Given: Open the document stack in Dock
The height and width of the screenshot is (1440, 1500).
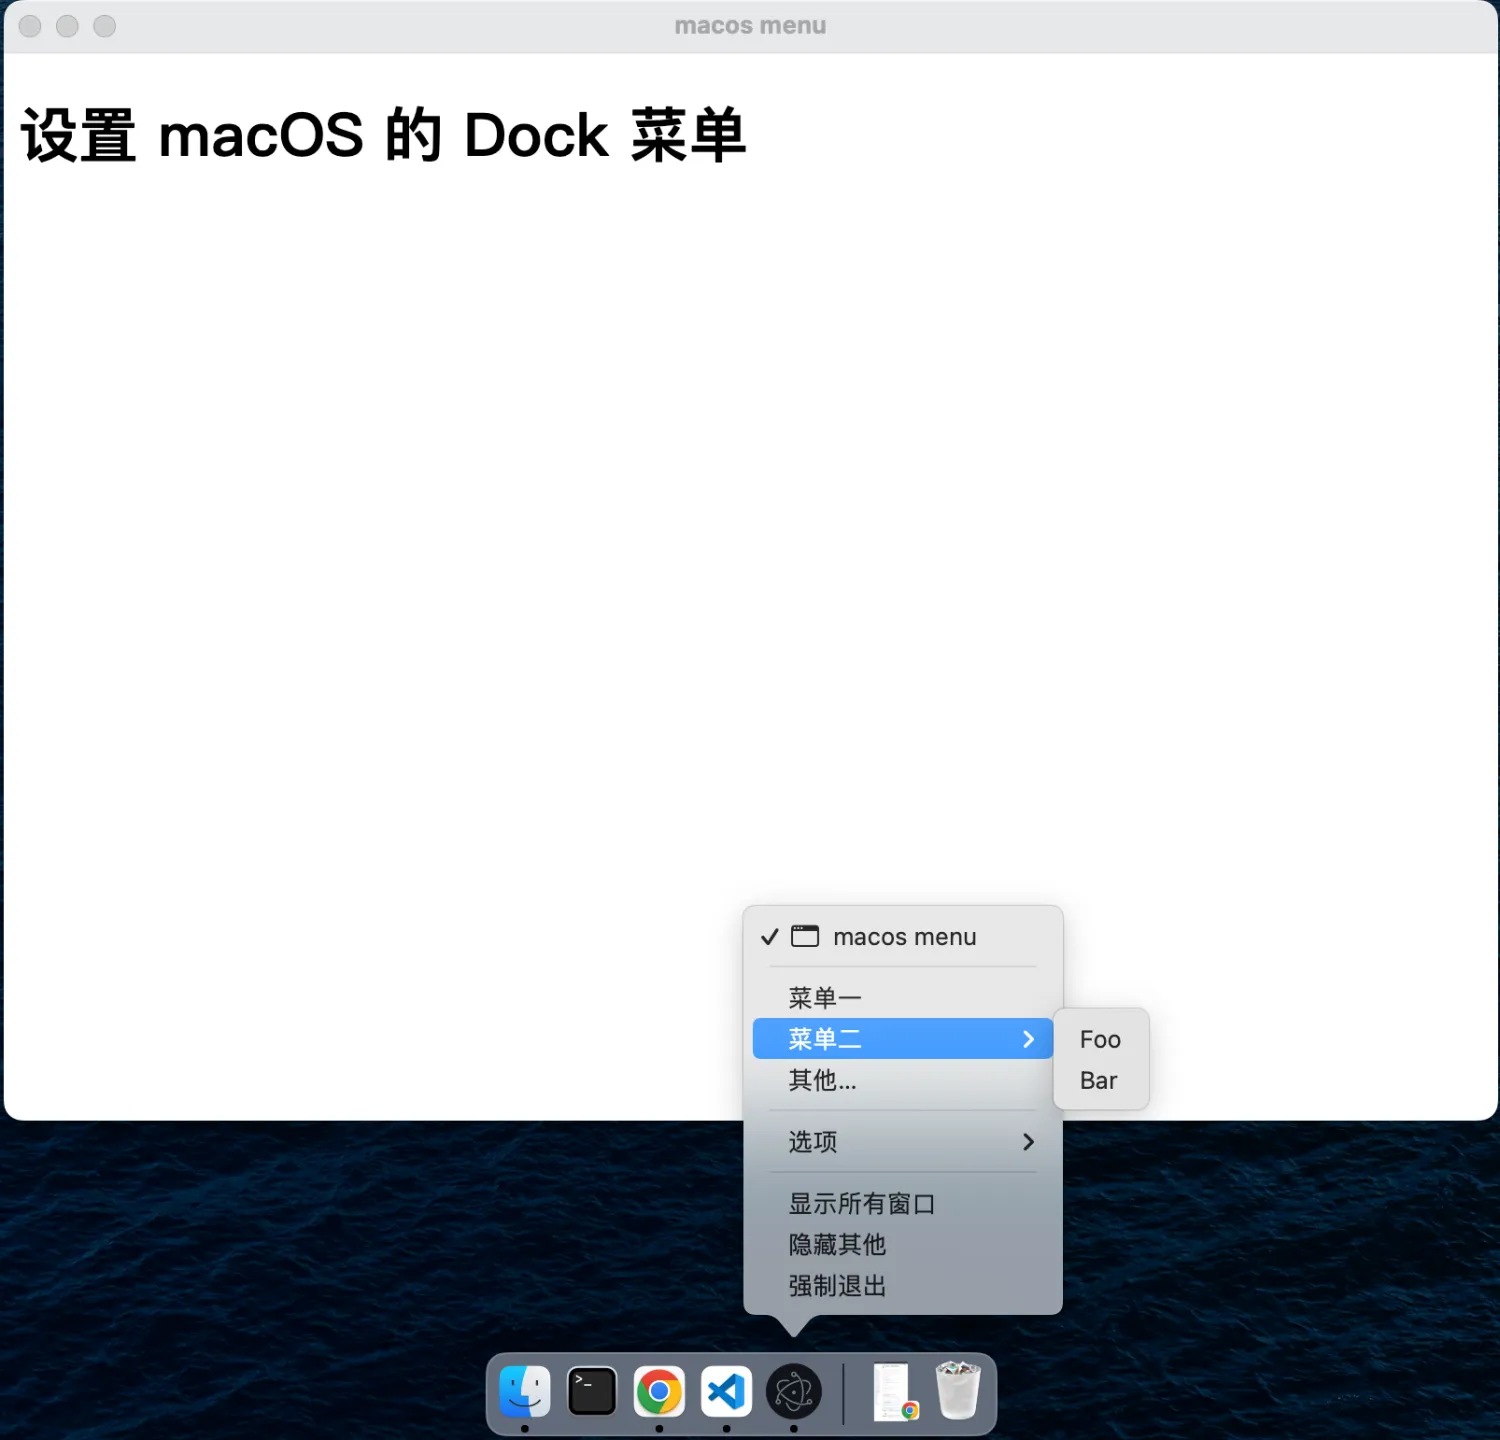Looking at the screenshot, I should point(894,1391).
